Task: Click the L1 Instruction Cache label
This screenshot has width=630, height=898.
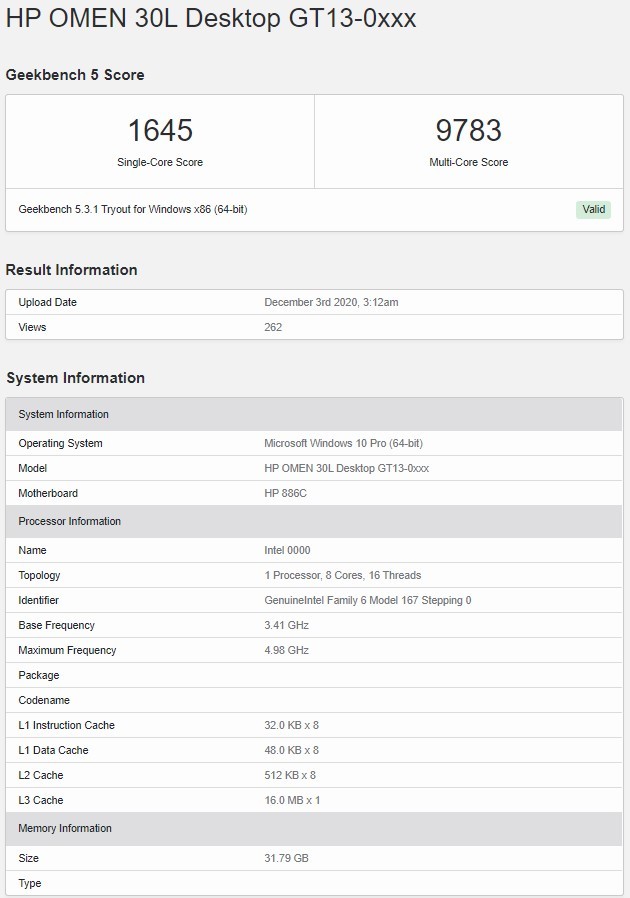Action: pos(66,725)
